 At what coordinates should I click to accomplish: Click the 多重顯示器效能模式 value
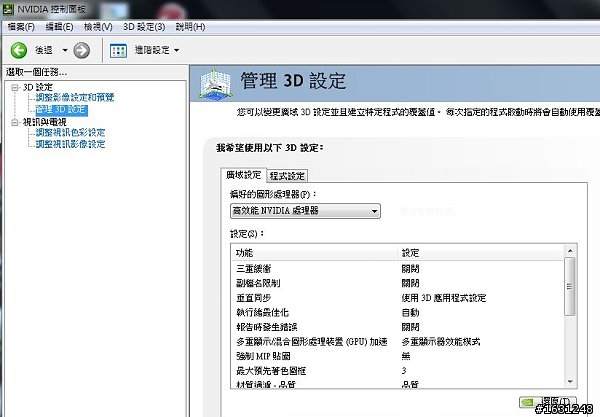(440, 341)
